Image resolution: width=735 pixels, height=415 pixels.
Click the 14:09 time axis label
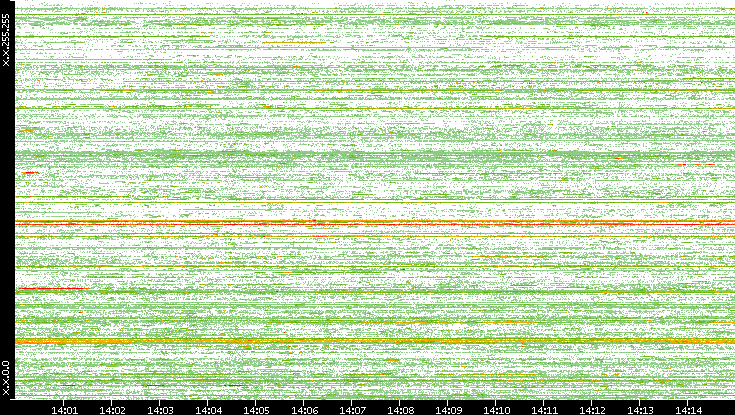click(x=448, y=410)
